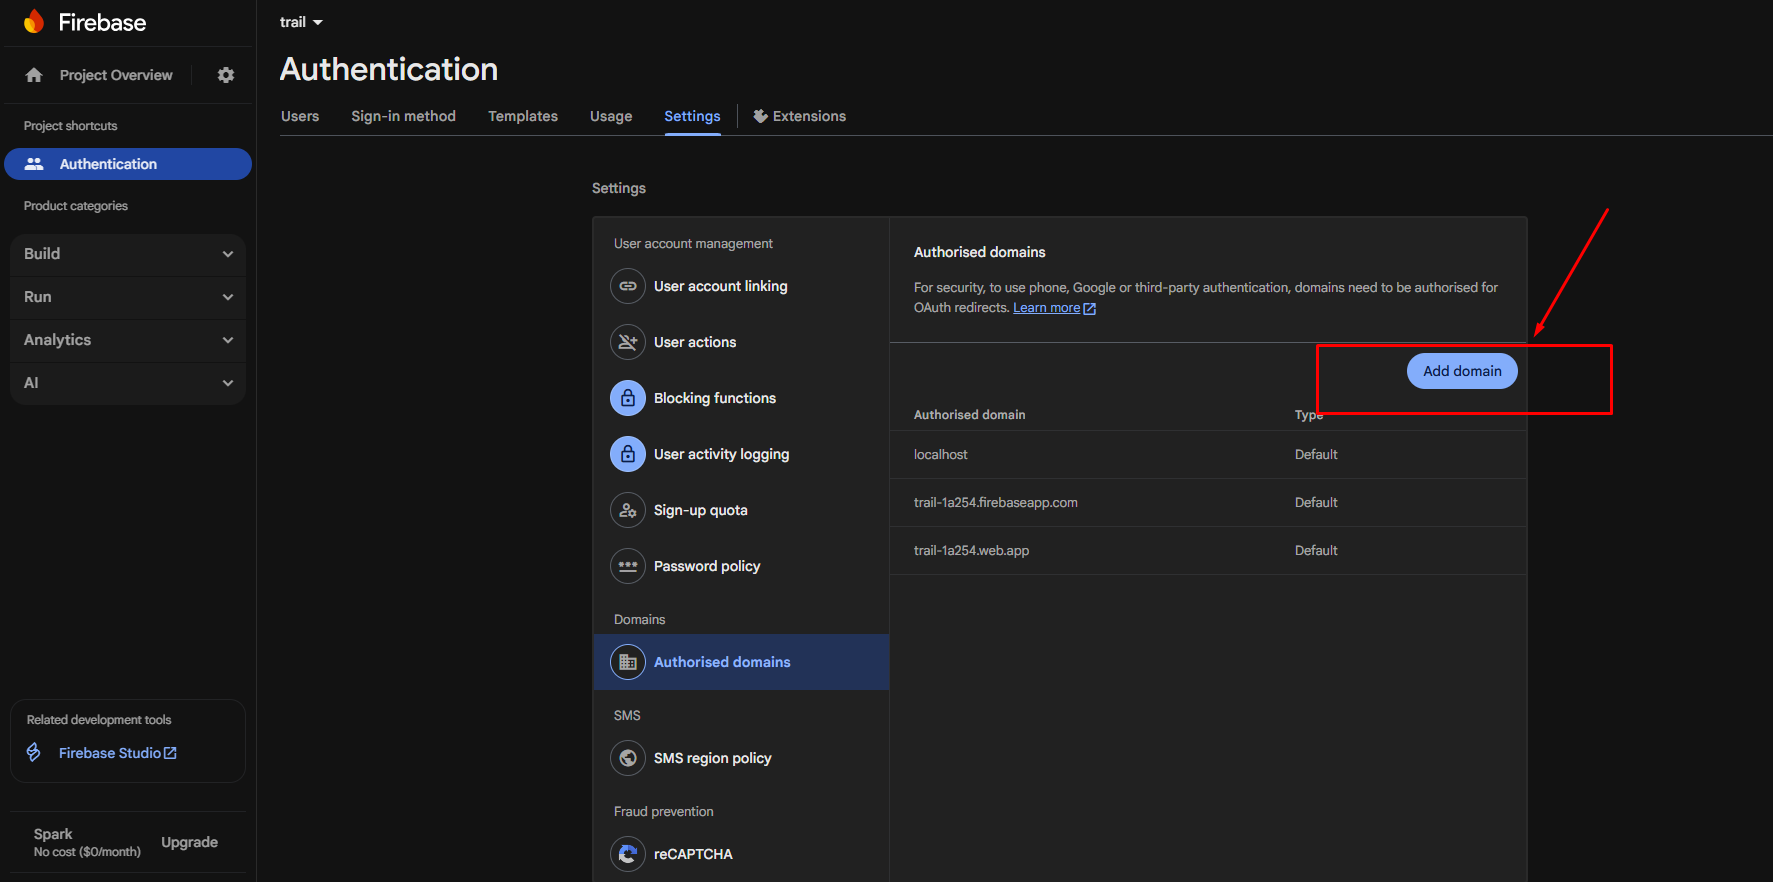1773x882 pixels.
Task: Click the Firebase Studio icon
Action: [x=34, y=752]
